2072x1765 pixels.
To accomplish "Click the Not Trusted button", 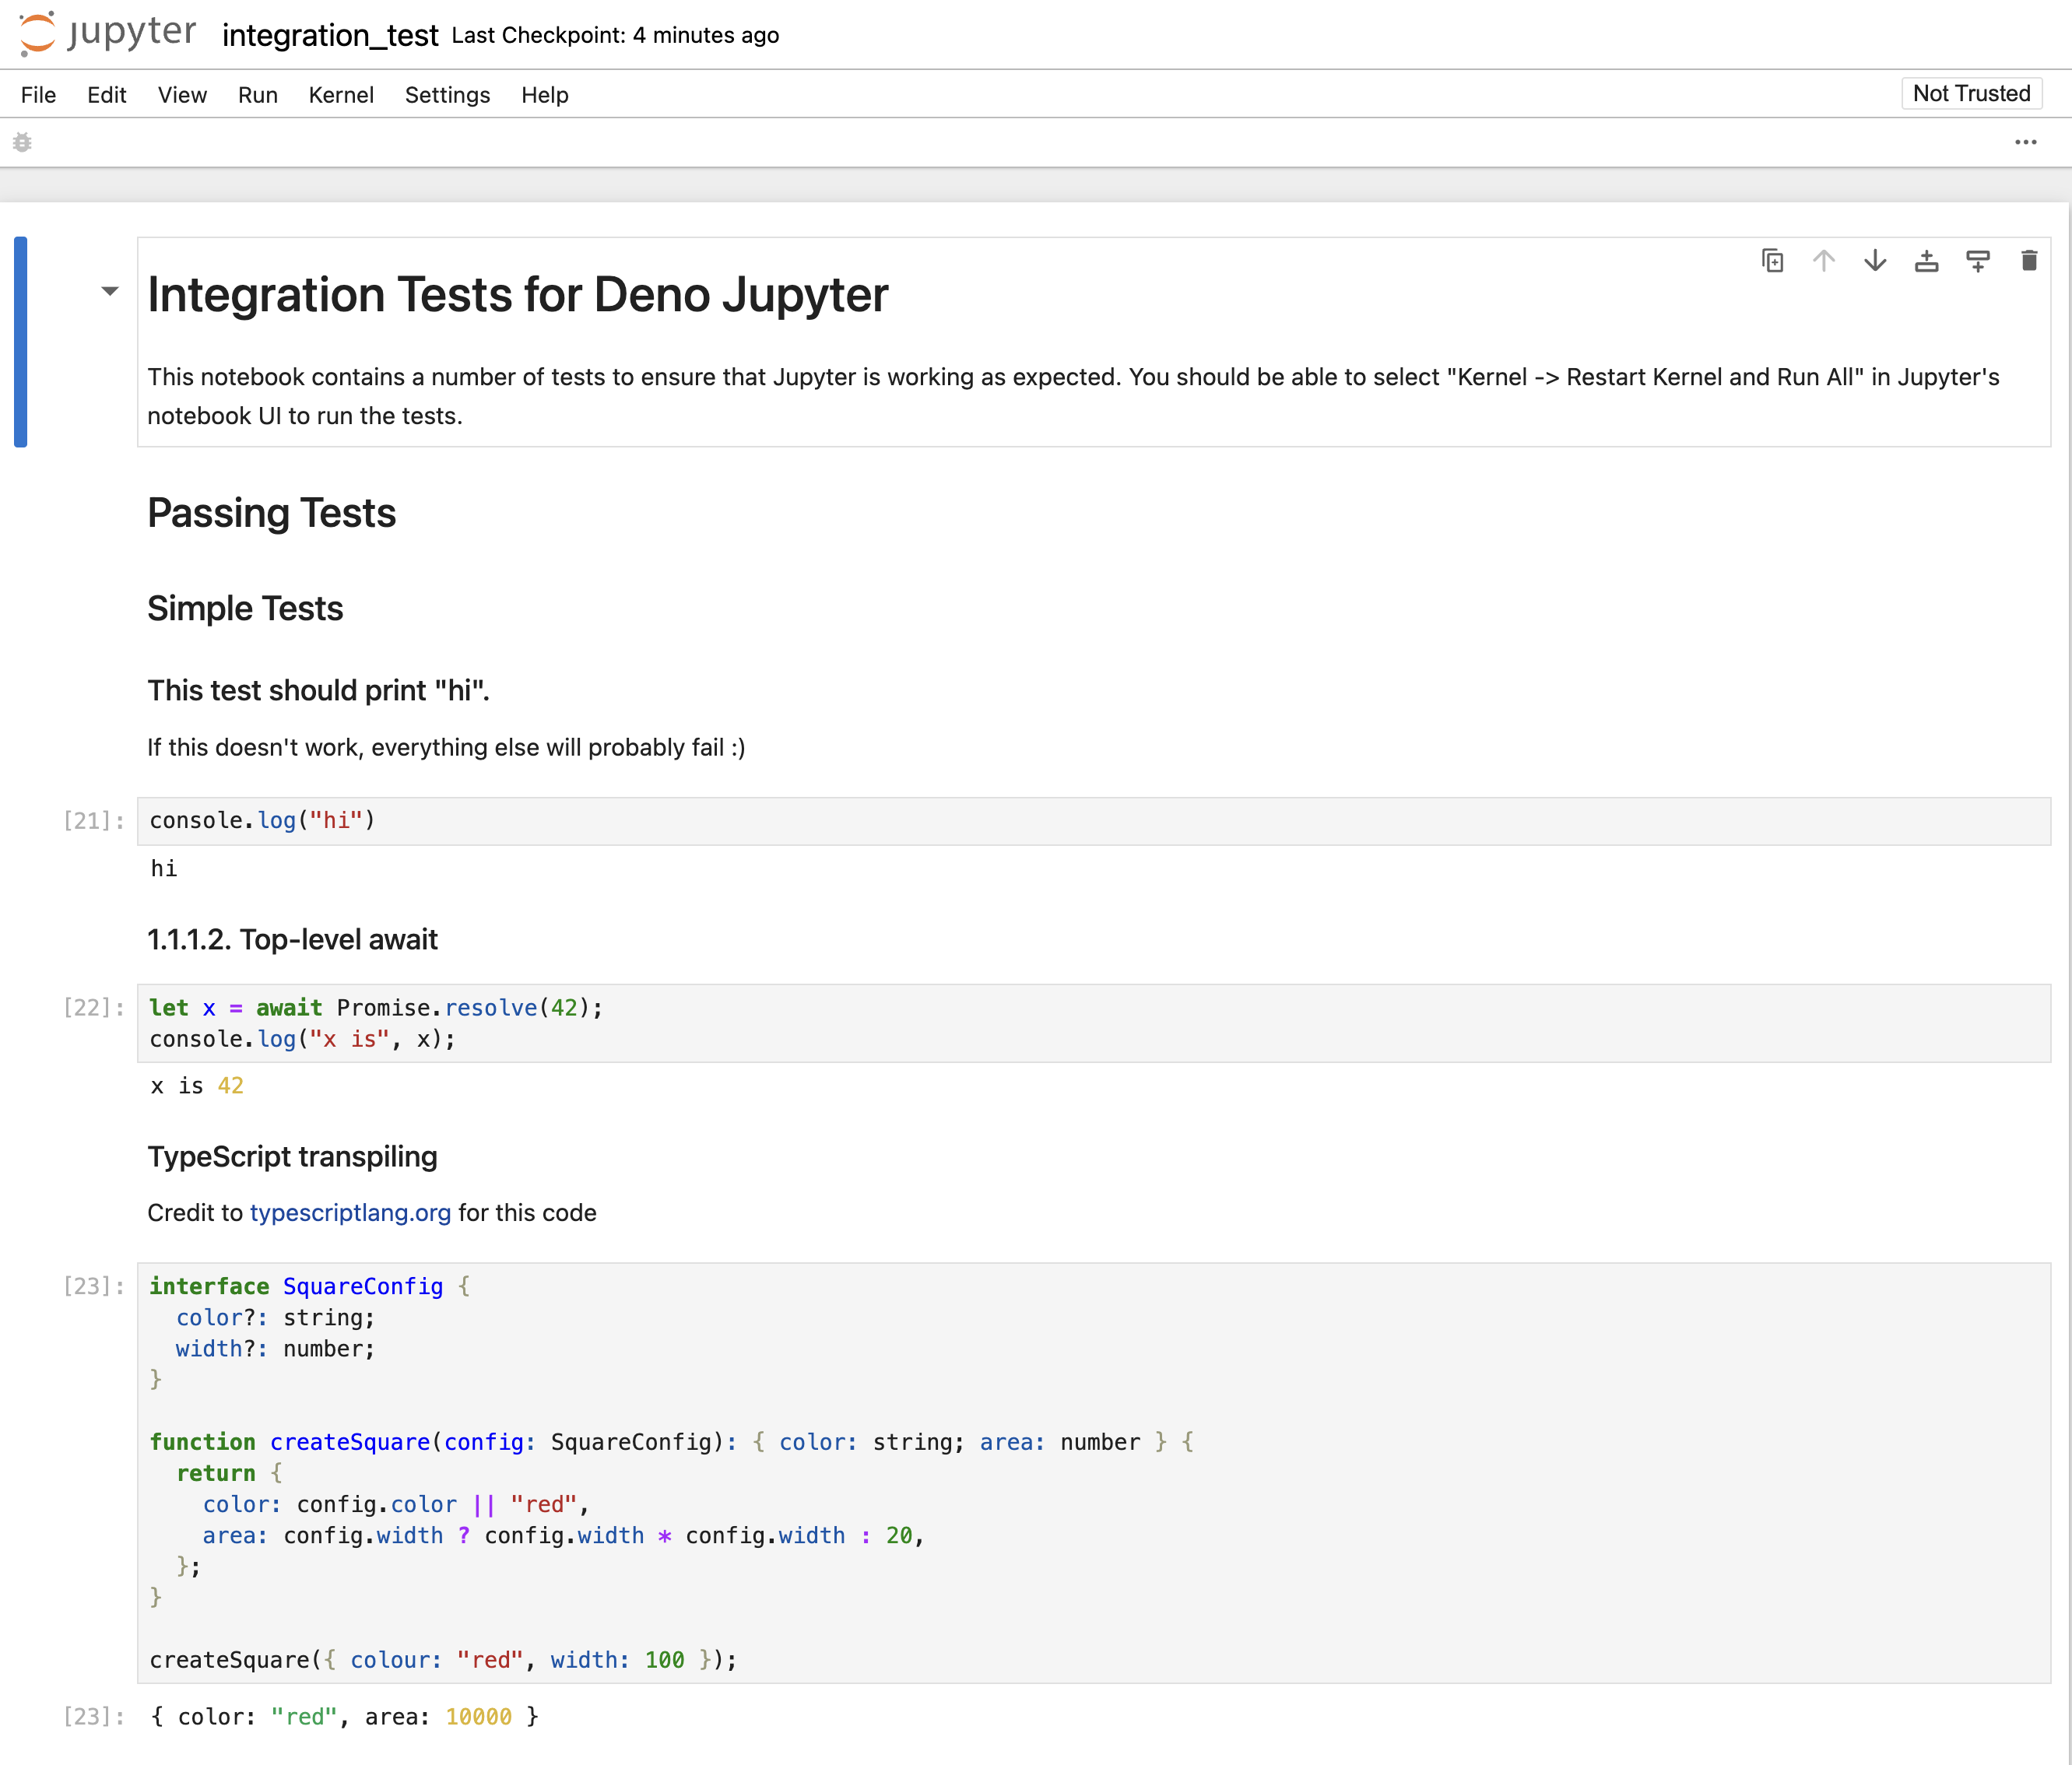I will point(1970,93).
